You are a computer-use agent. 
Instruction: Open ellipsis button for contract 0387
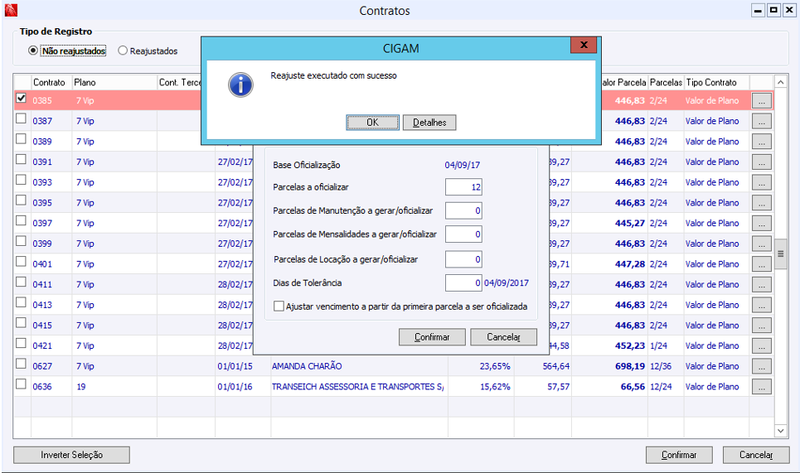click(761, 121)
